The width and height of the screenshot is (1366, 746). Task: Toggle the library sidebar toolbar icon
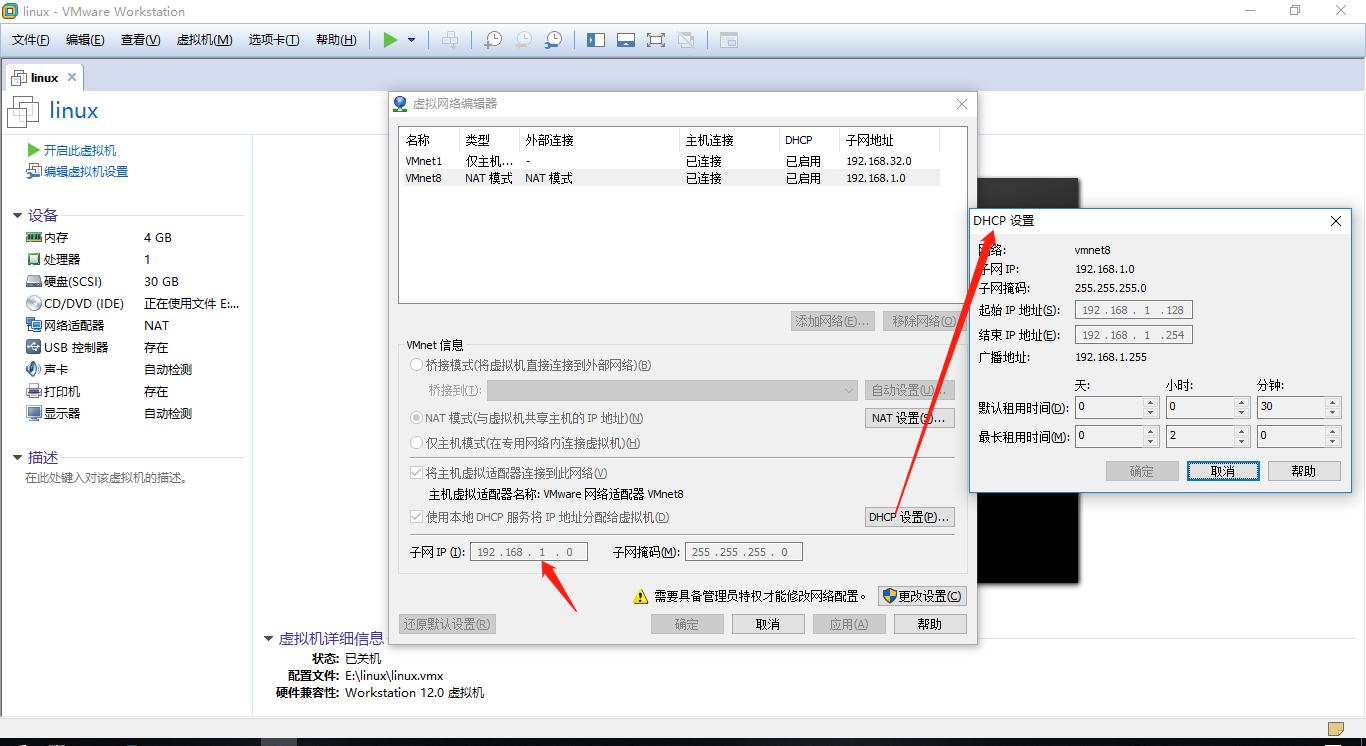point(596,40)
